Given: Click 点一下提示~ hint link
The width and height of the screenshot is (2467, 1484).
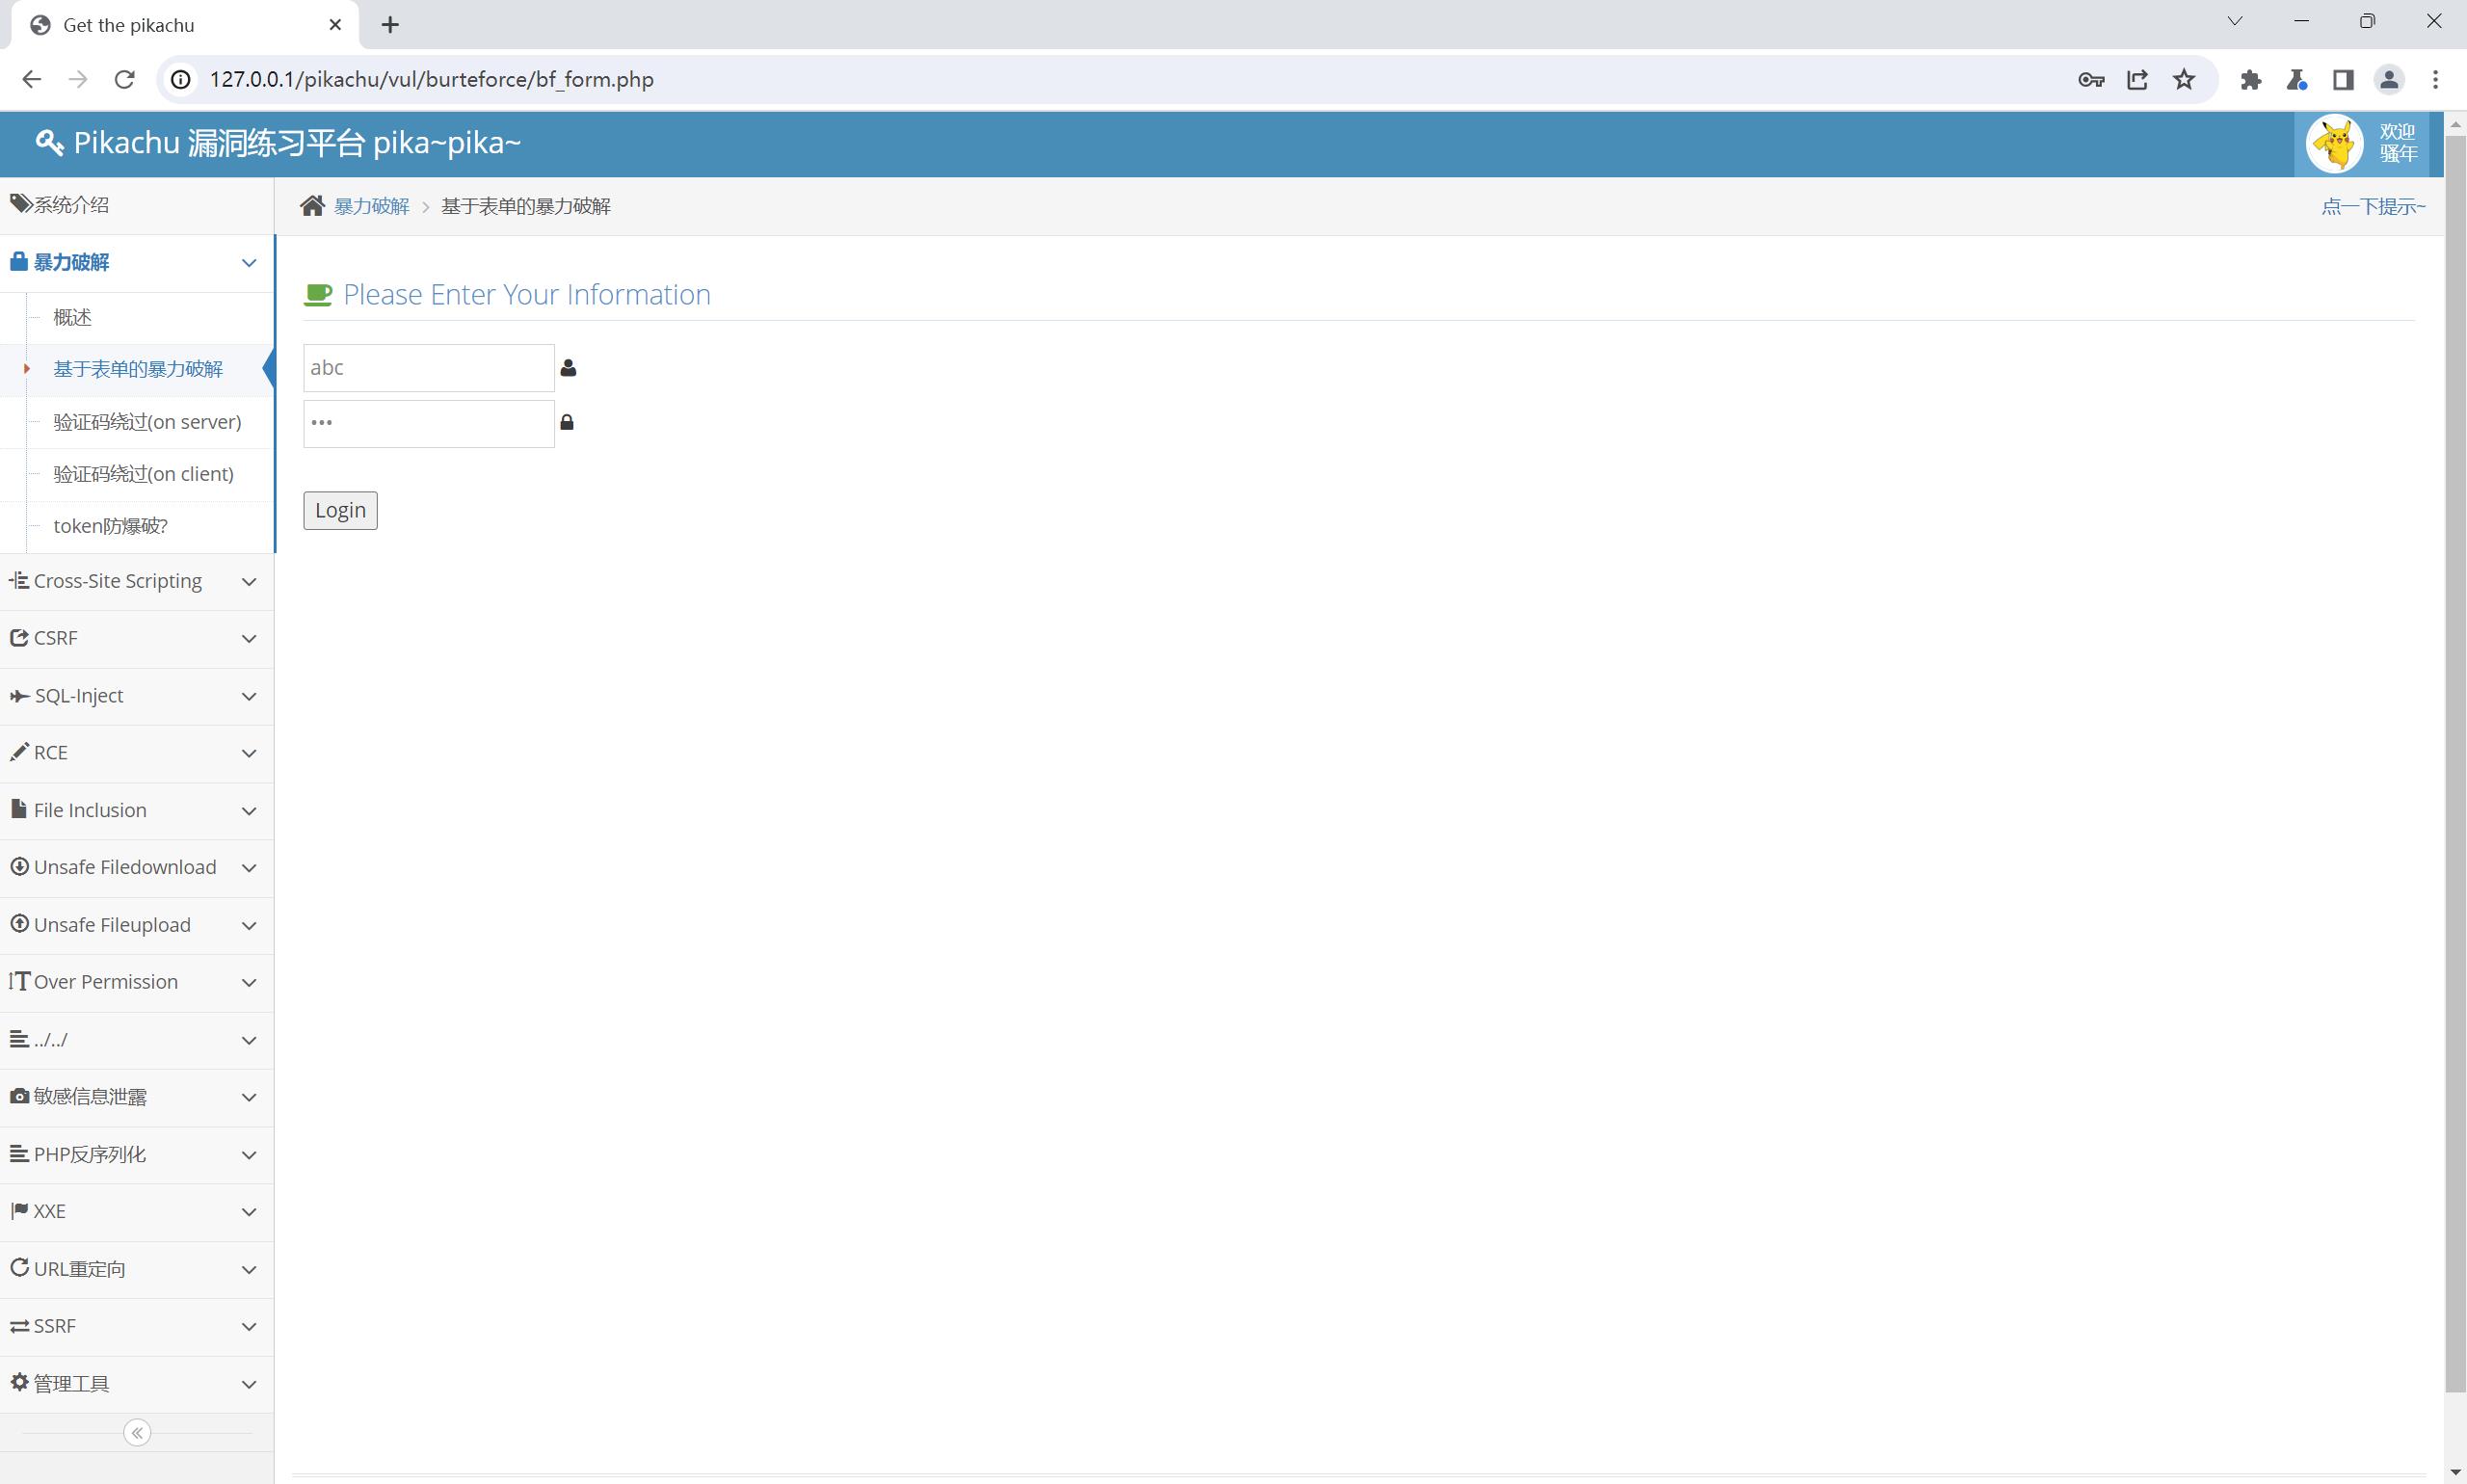Looking at the screenshot, I should point(2373,206).
